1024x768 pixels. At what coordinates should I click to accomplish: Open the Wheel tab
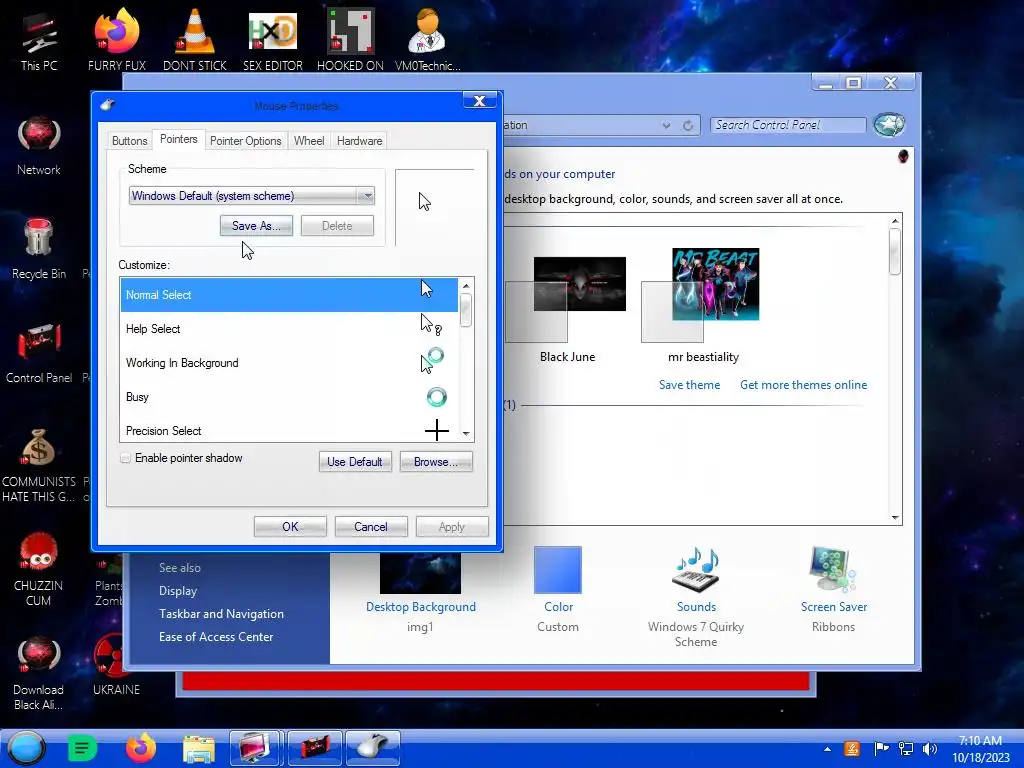(x=309, y=140)
